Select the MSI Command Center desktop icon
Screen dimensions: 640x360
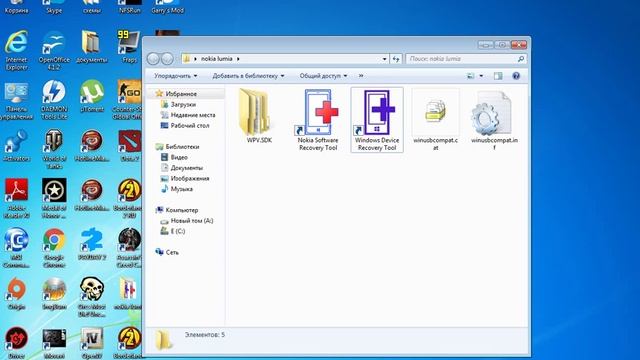[16, 248]
